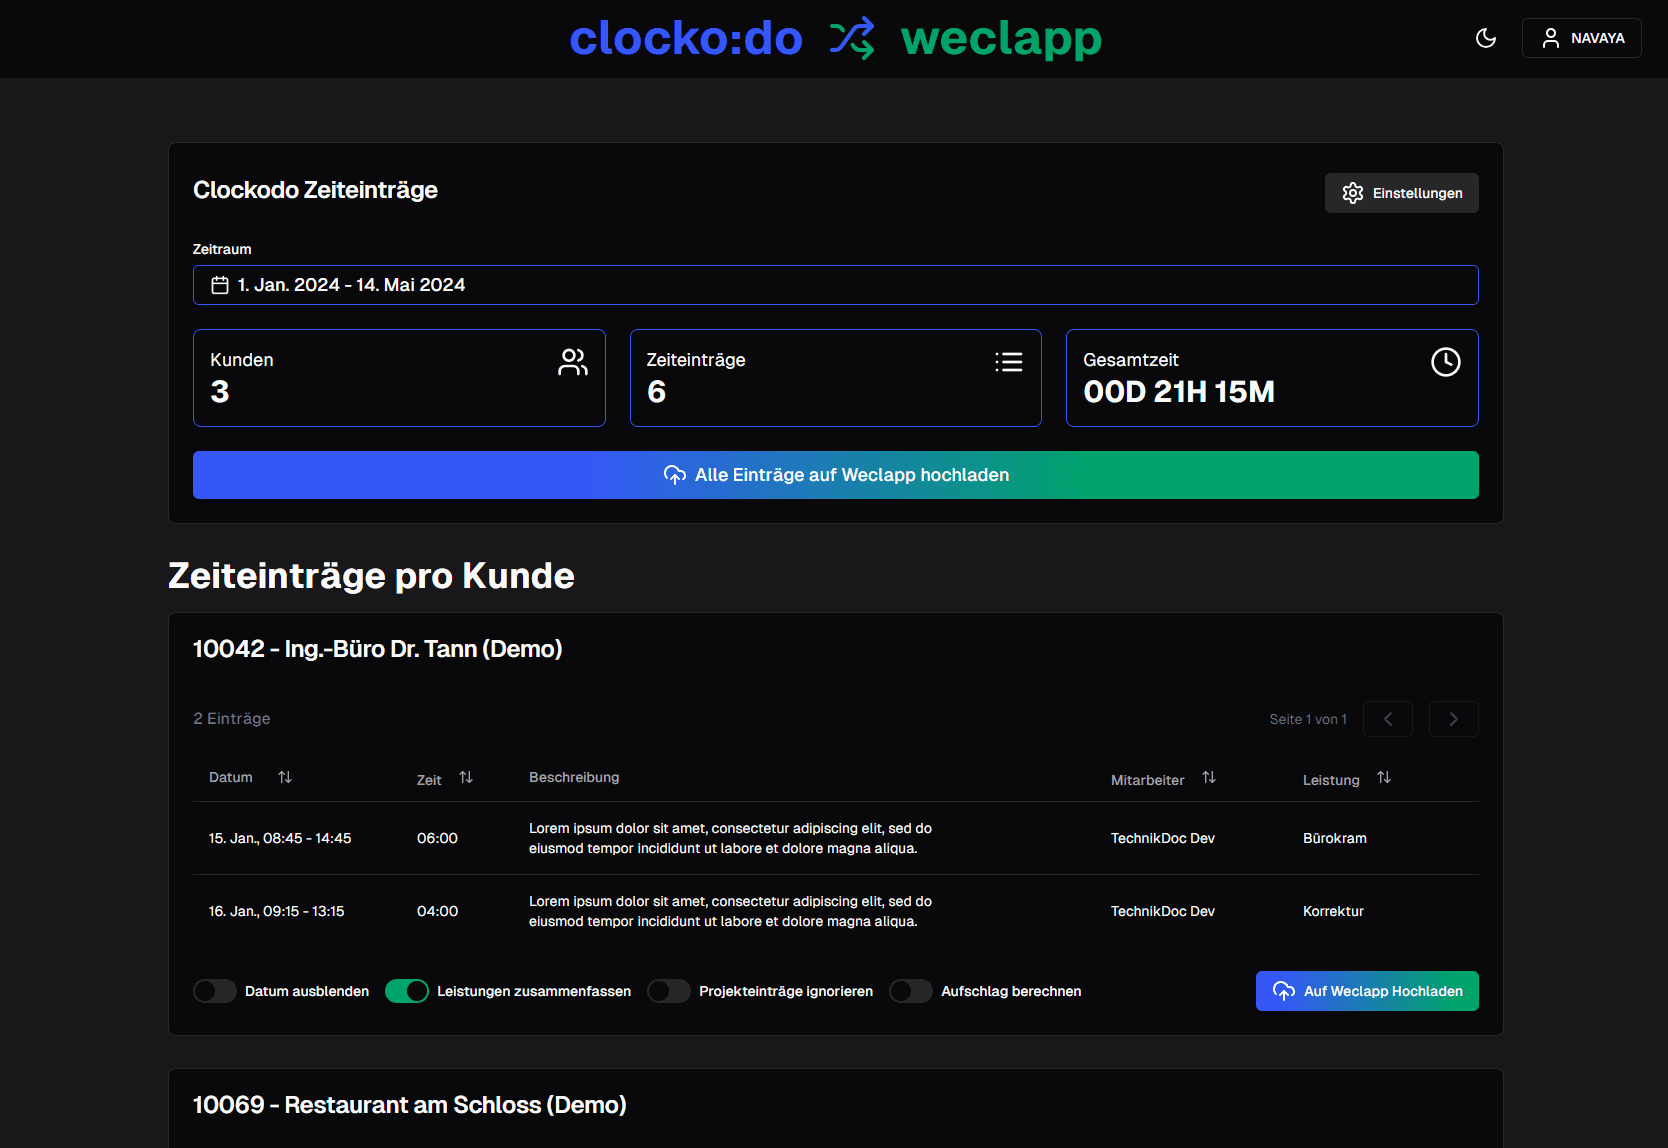
Task: Click the shuffle arrows icon between logos
Action: (852, 39)
